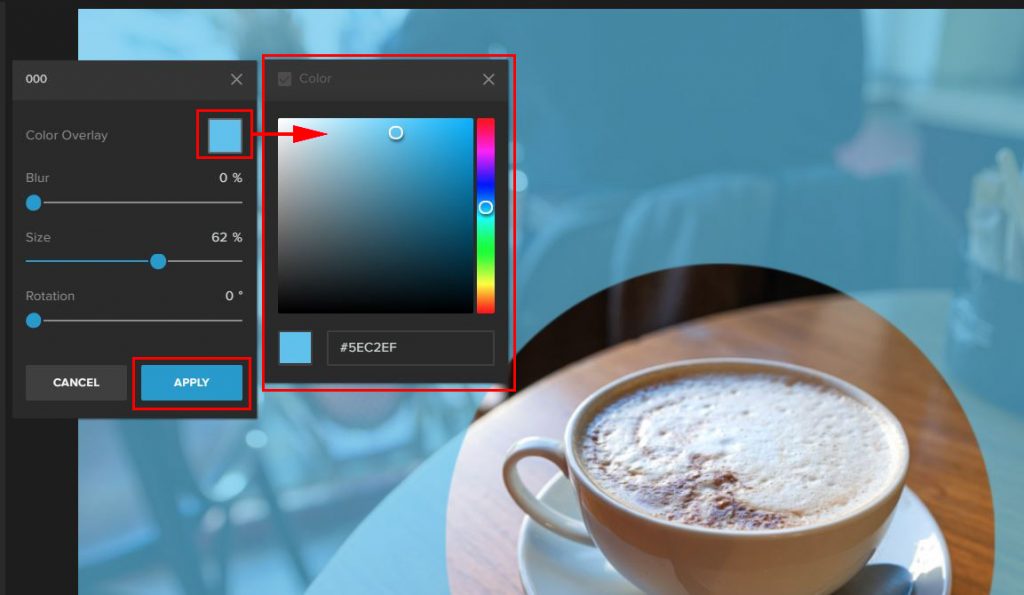Click the CANCEL button
The height and width of the screenshot is (595, 1024).
coord(76,382)
